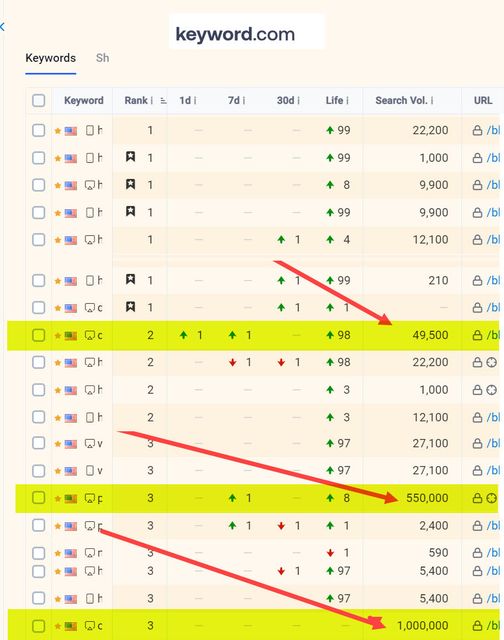504x640 pixels.
Task: Click the globe icon in the 550,000 row
Action: tap(492, 498)
